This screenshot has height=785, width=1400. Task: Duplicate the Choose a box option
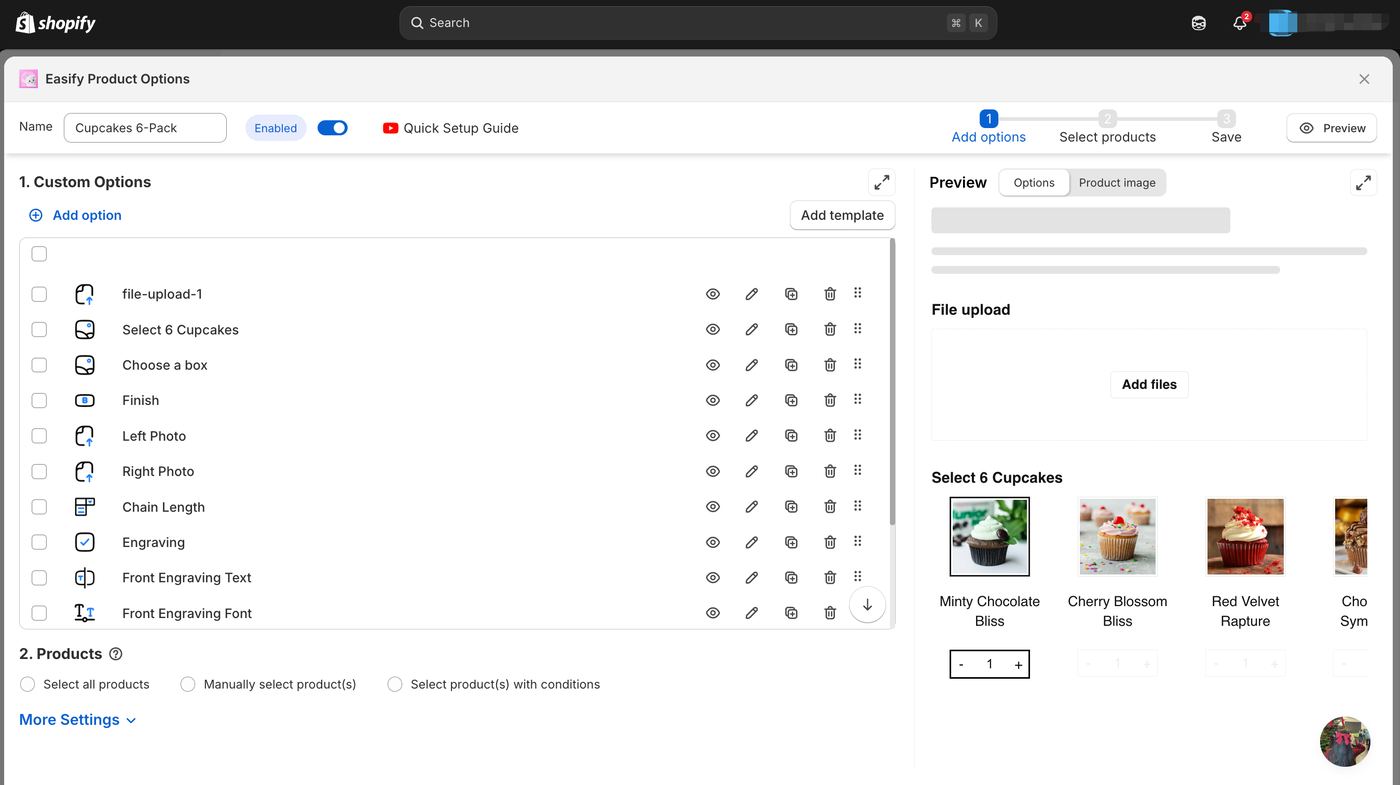791,365
